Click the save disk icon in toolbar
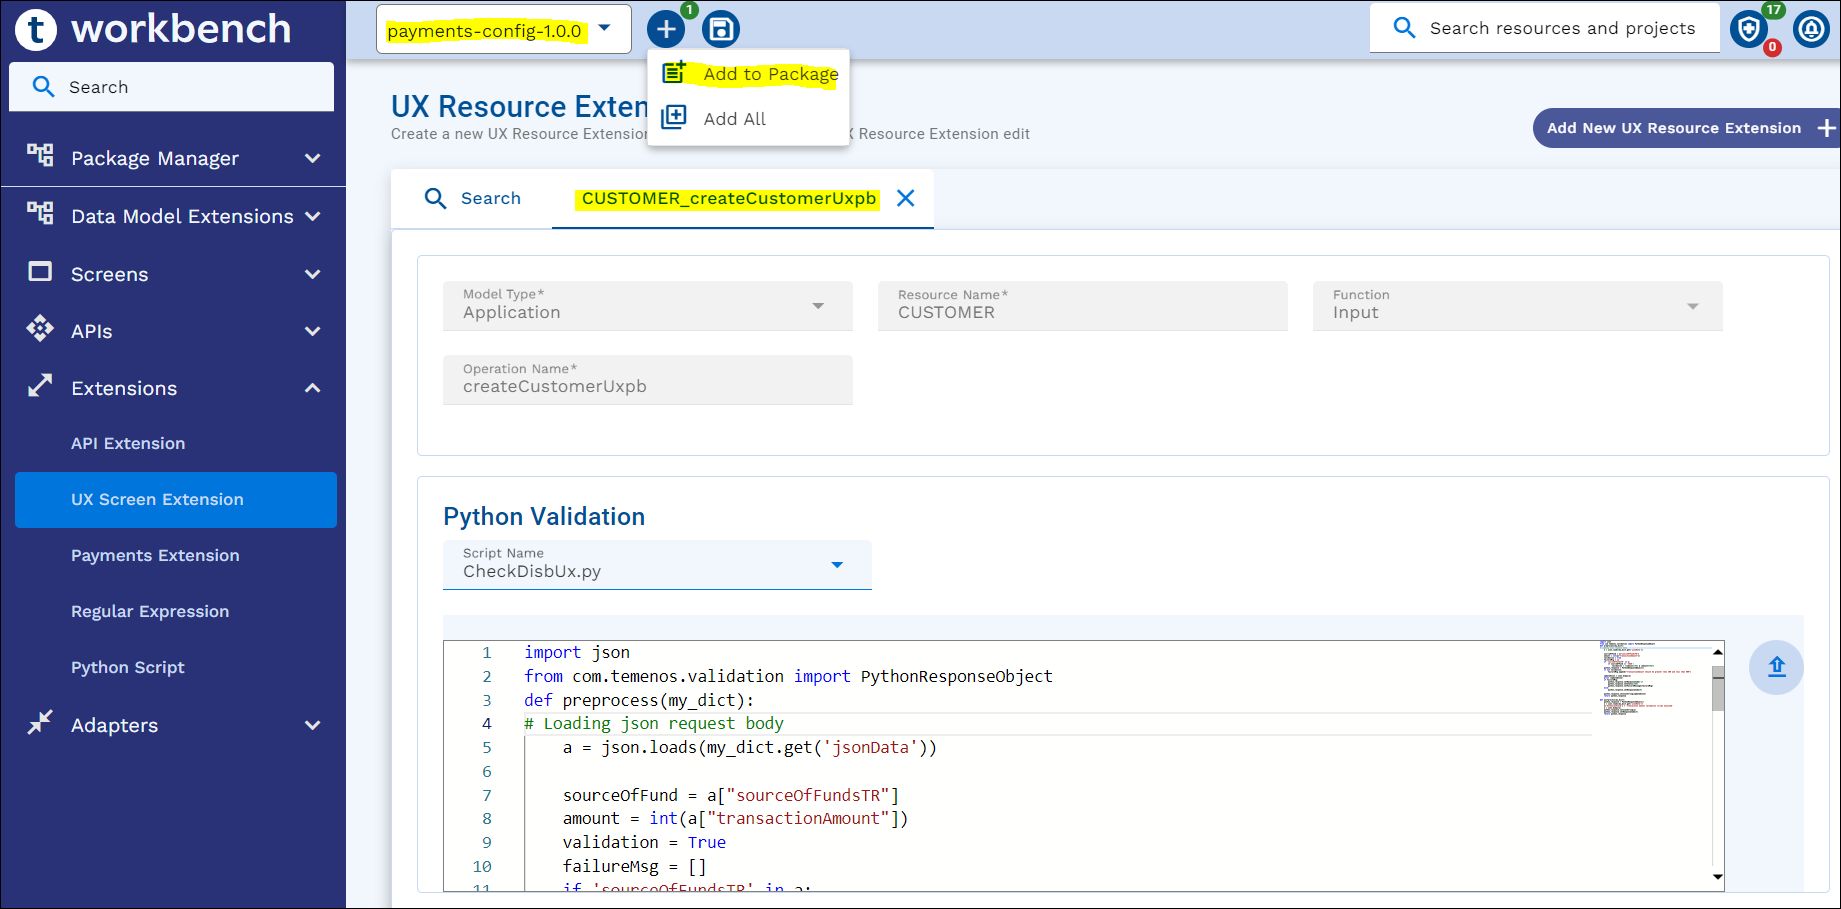The image size is (1841, 909). 720,29
